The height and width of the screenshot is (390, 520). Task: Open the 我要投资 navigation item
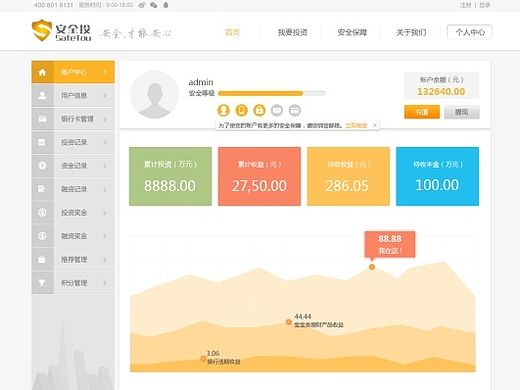coord(293,32)
